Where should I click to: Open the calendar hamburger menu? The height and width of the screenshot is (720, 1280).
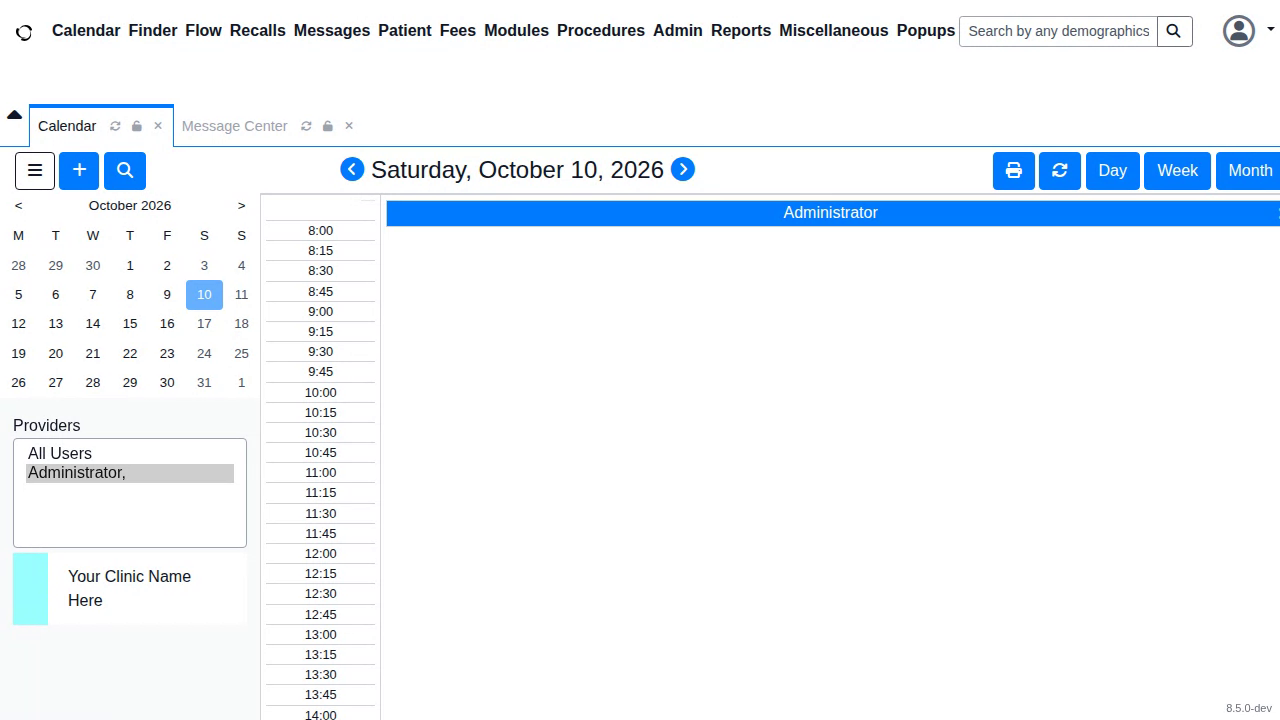[x=35, y=170]
